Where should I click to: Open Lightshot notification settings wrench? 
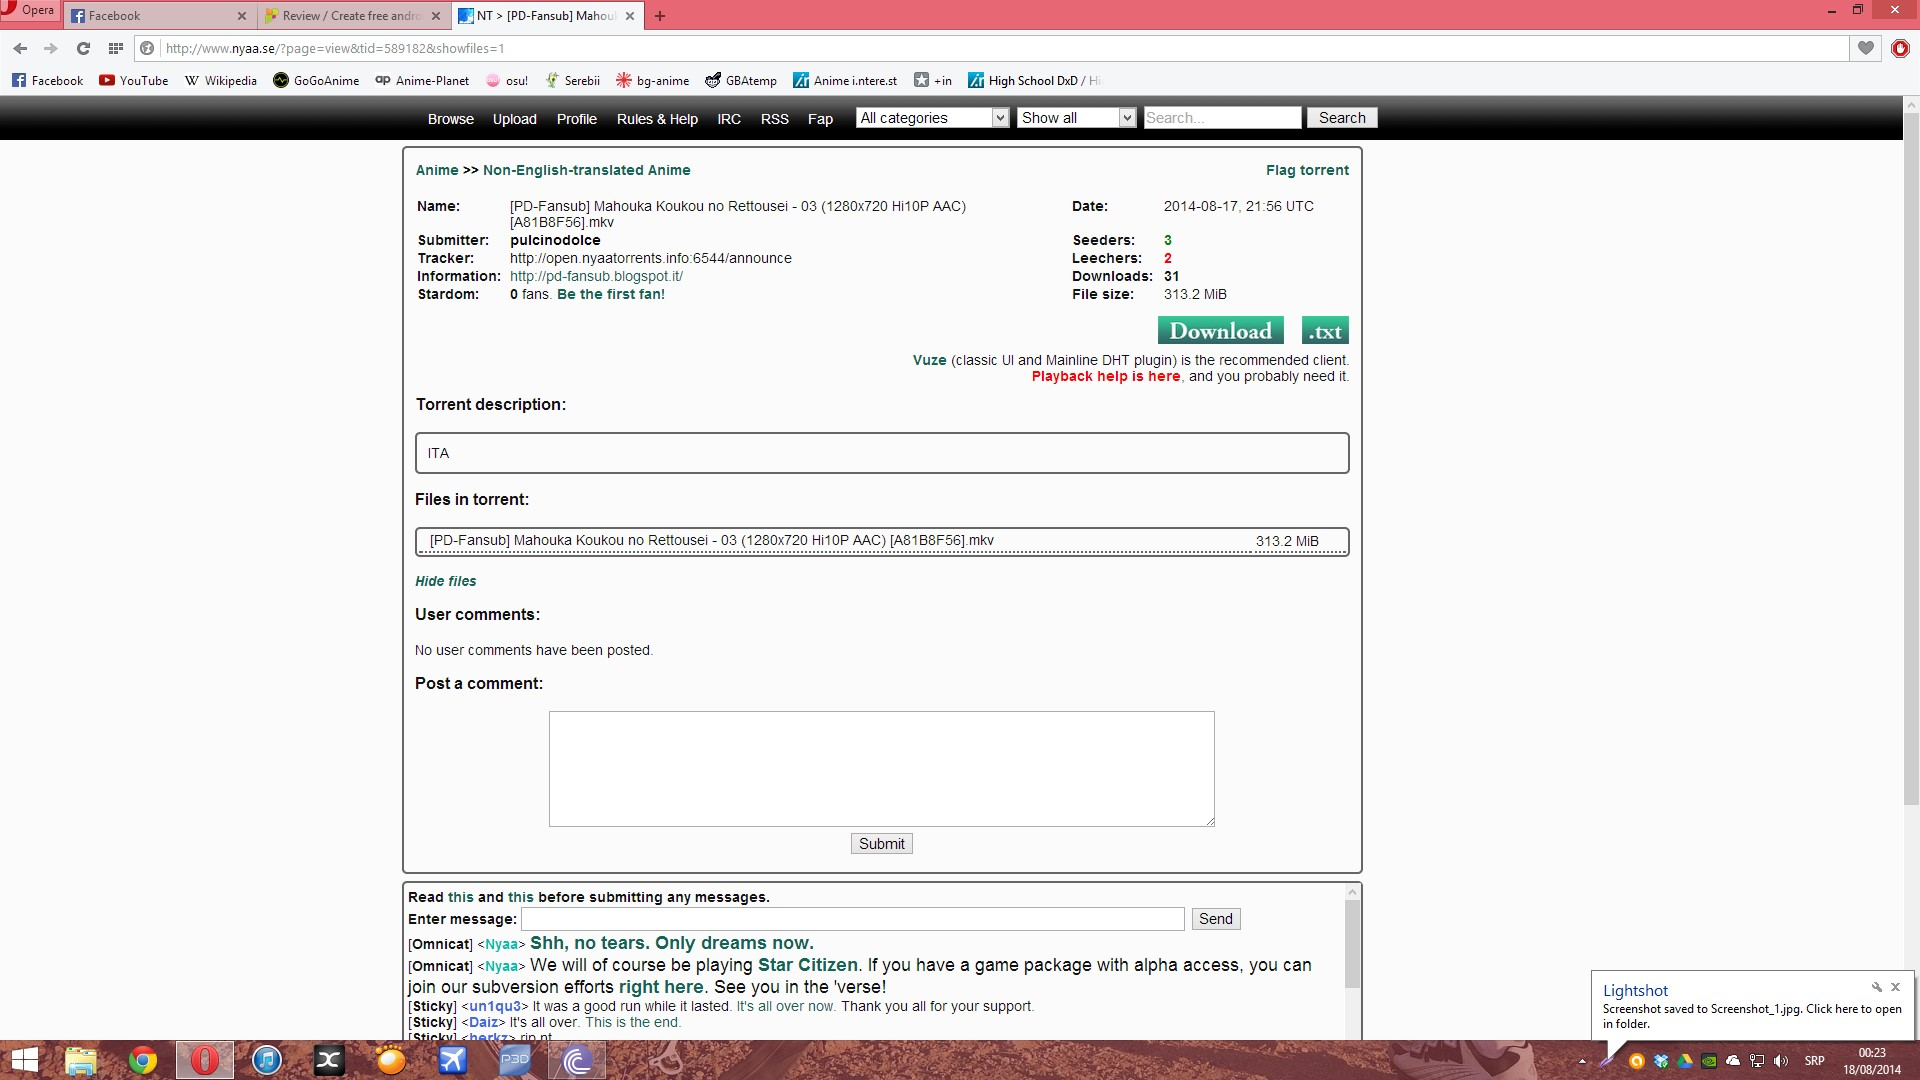tap(1876, 987)
